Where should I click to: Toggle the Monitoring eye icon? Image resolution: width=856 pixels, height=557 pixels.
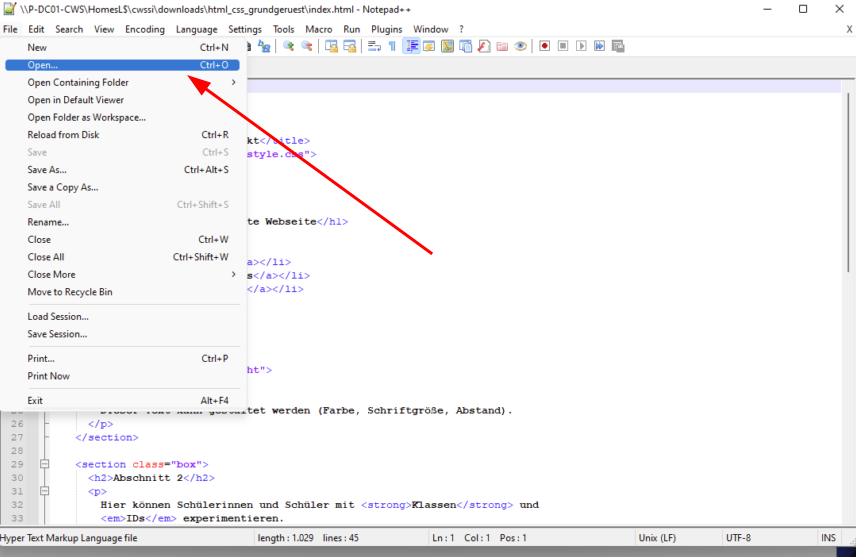(x=520, y=46)
